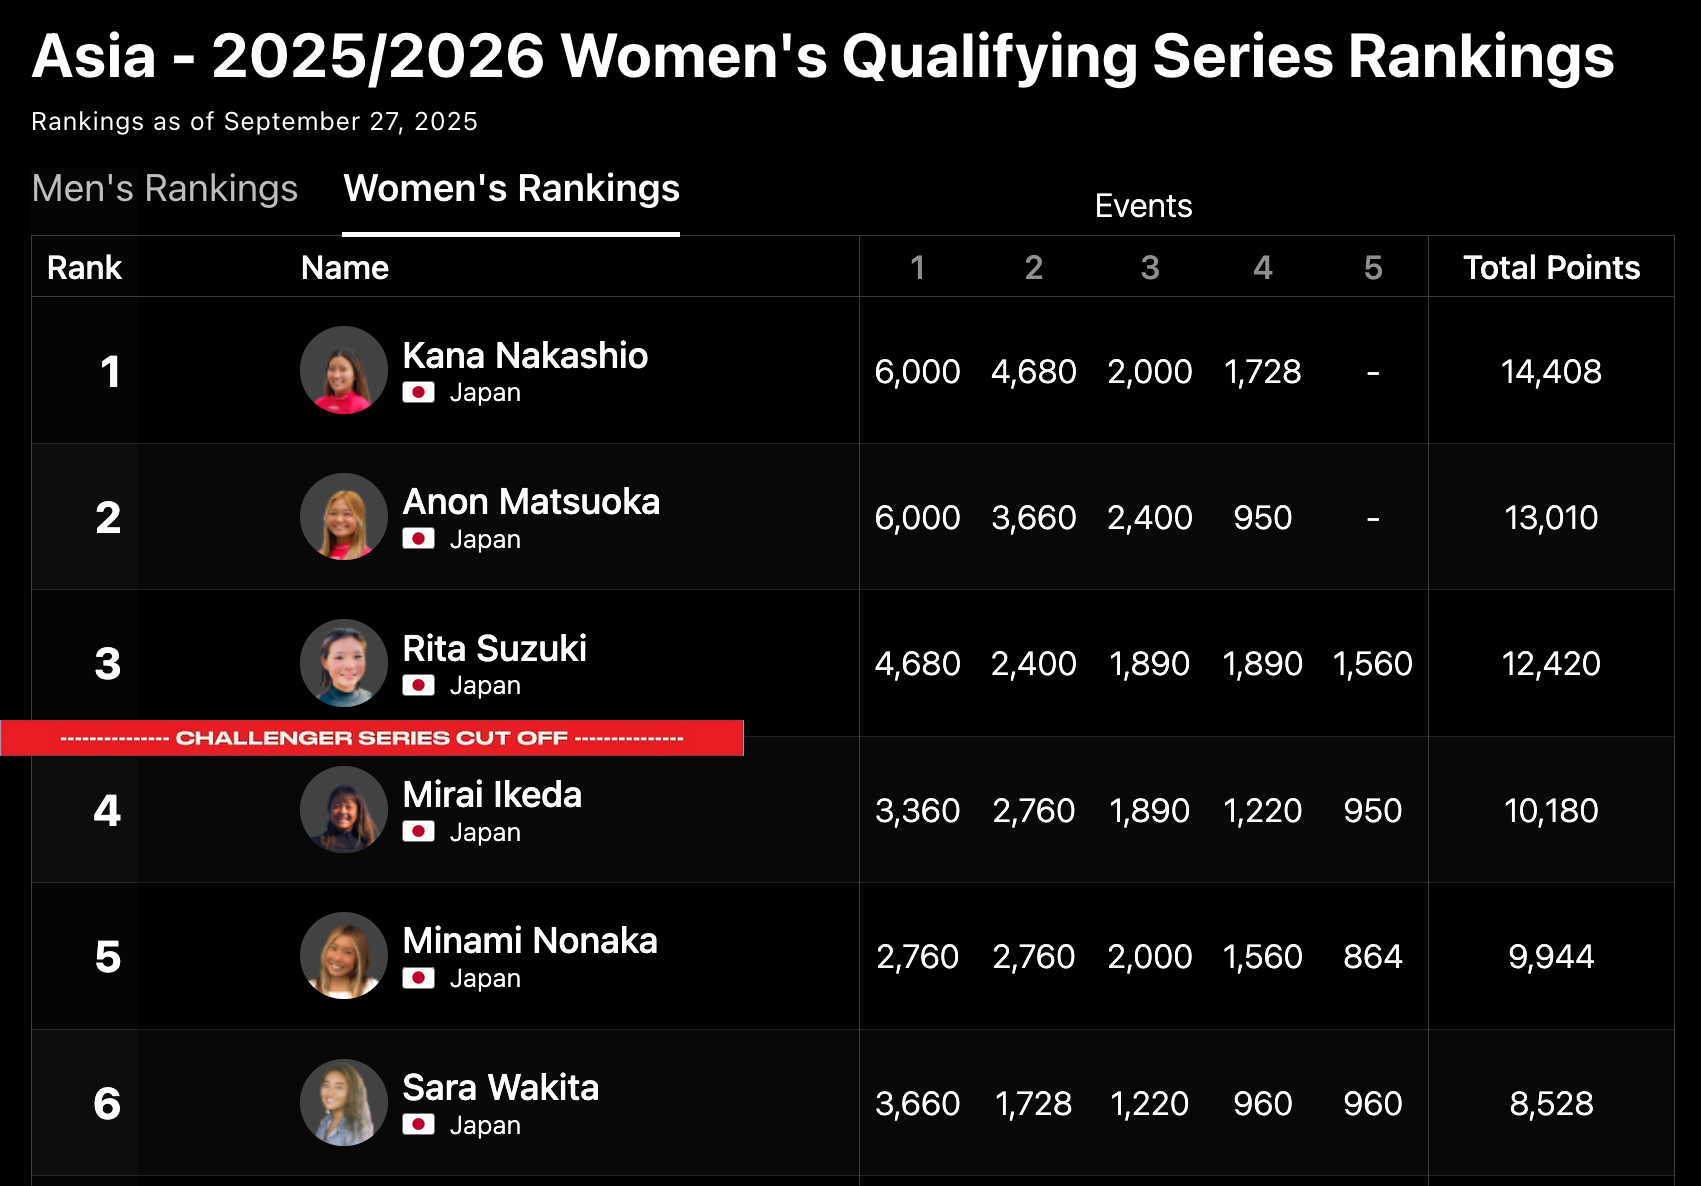Click Japan flag under Sara Wakita
Screen dimensions: 1701x1186
pos(418,1125)
